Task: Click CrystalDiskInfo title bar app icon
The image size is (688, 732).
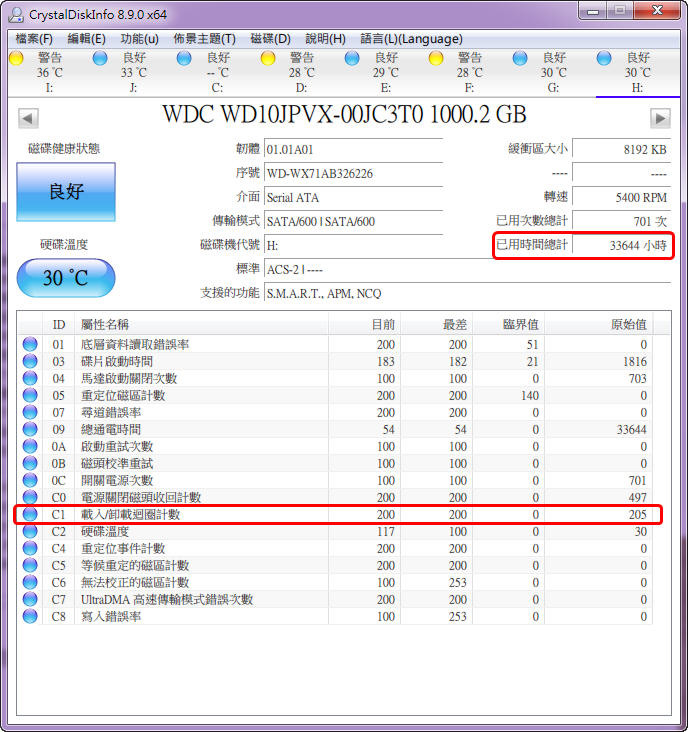Action: point(16,14)
